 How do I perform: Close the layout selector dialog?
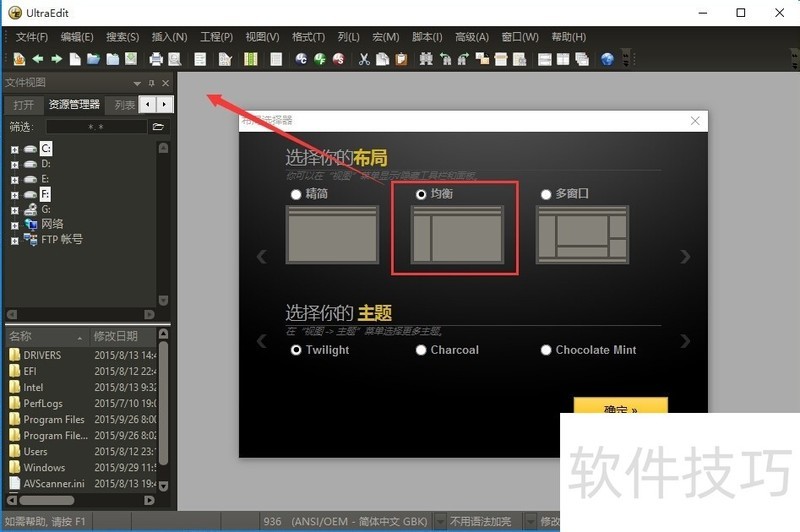(695, 121)
